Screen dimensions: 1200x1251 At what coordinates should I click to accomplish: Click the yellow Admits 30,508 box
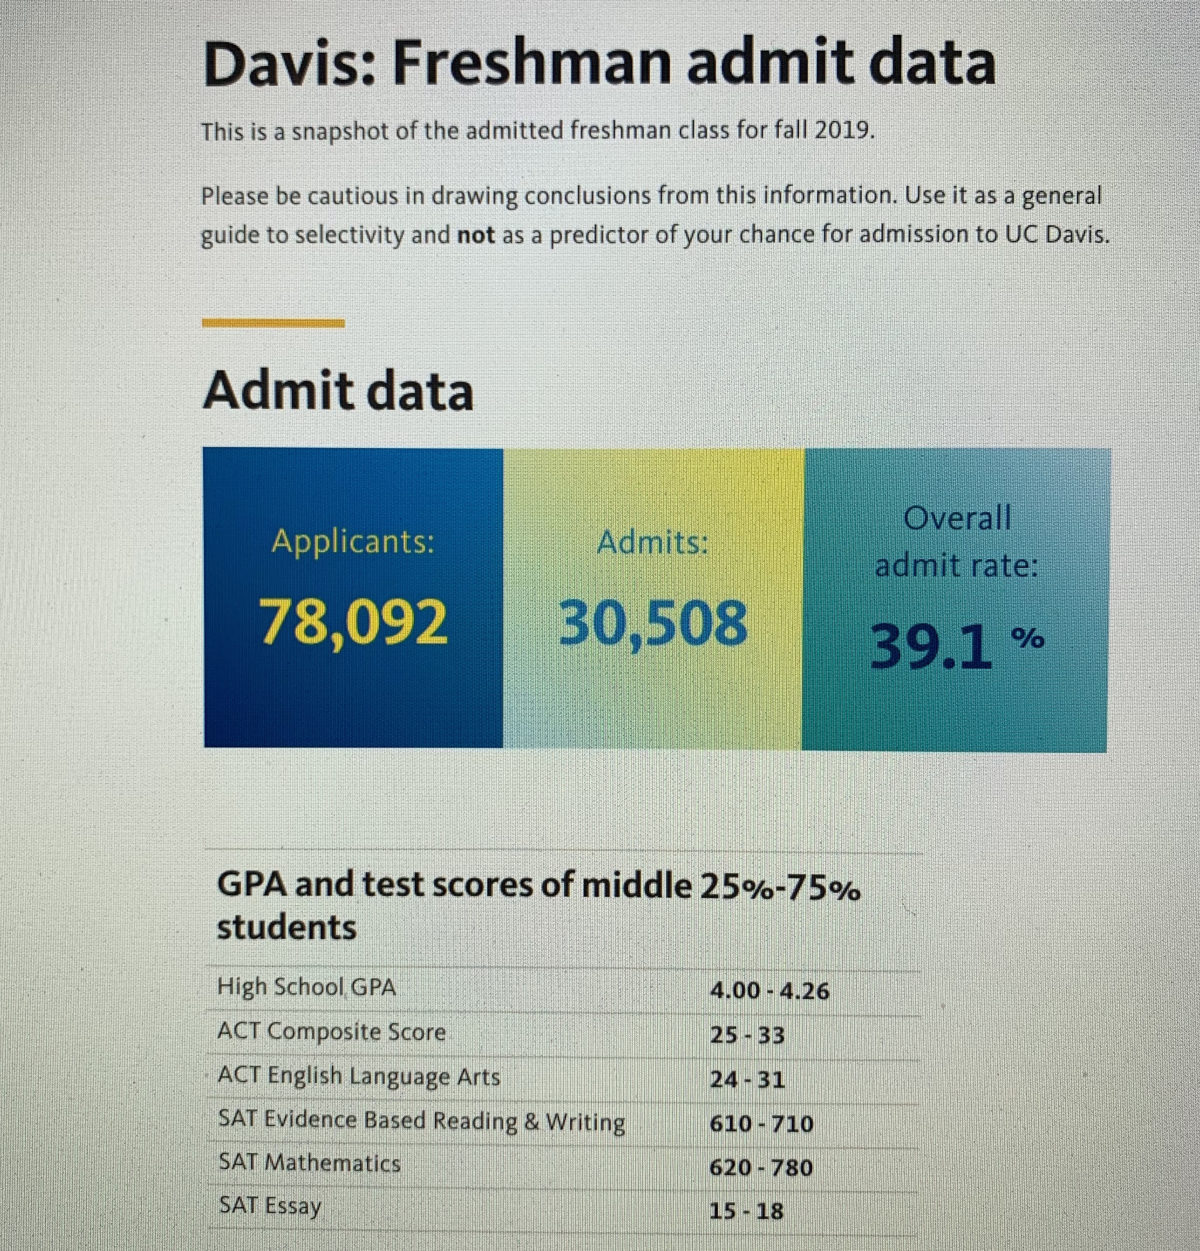(x=653, y=597)
